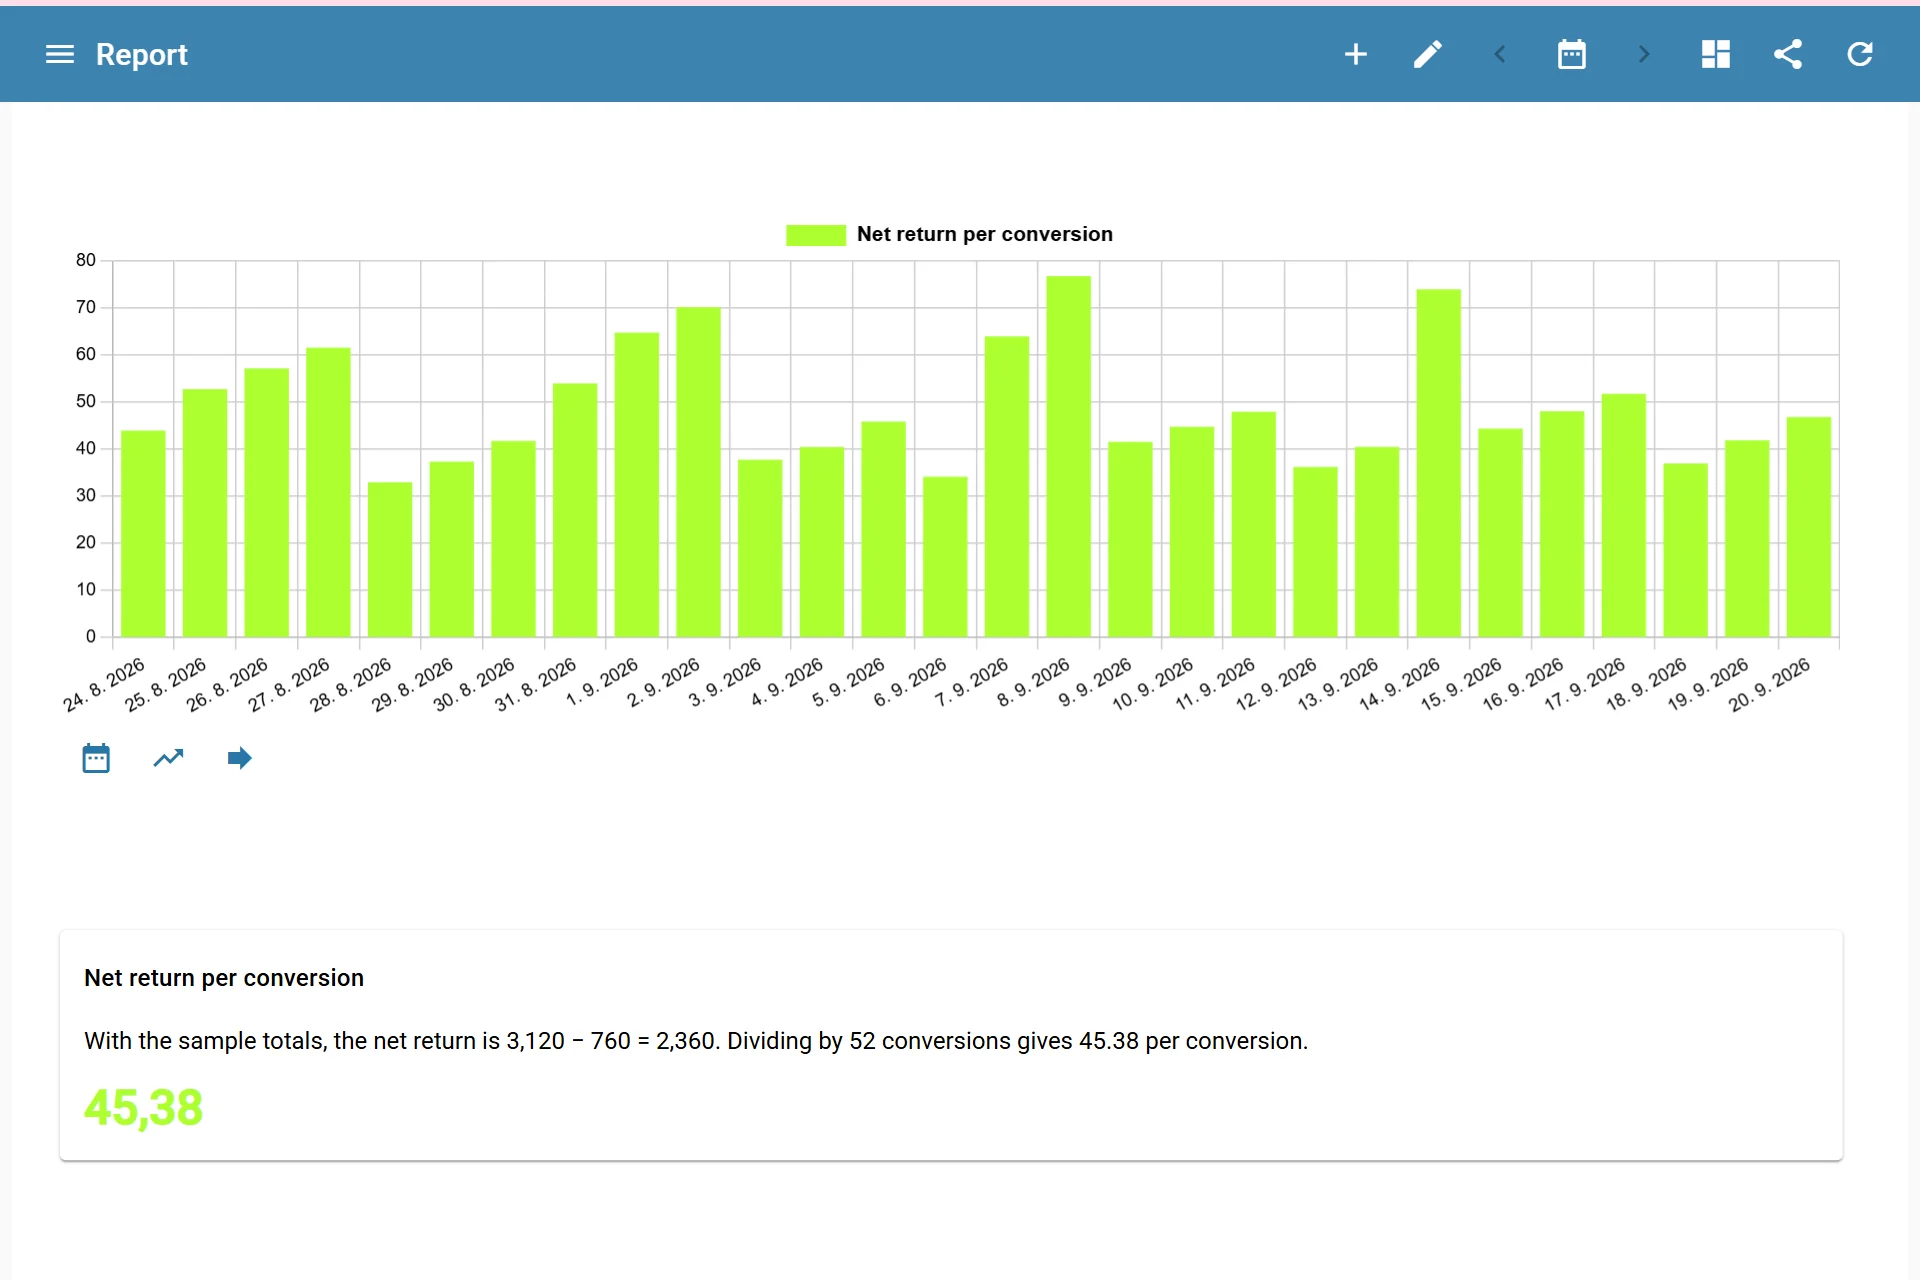1920x1280 pixels.
Task: Click the bar for 28. 8. 2026
Action: pyautogui.click(x=390, y=560)
